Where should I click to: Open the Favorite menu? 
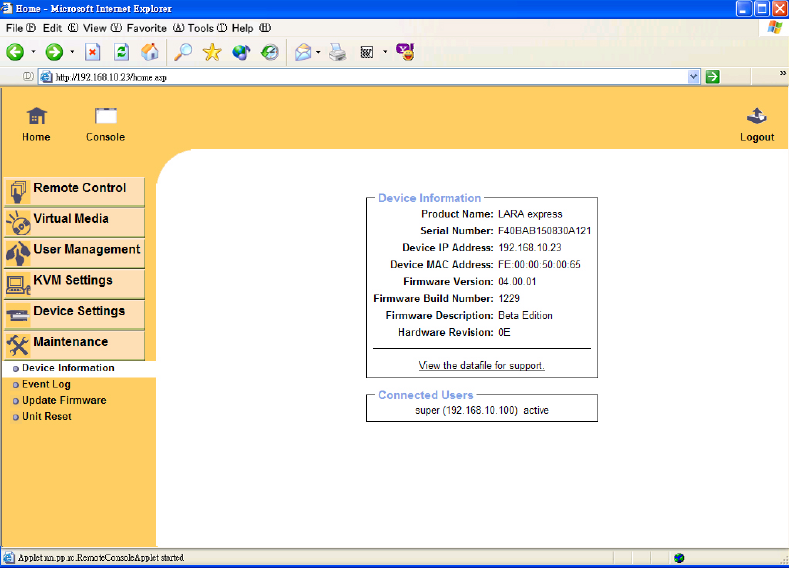pyautogui.click(x=155, y=28)
